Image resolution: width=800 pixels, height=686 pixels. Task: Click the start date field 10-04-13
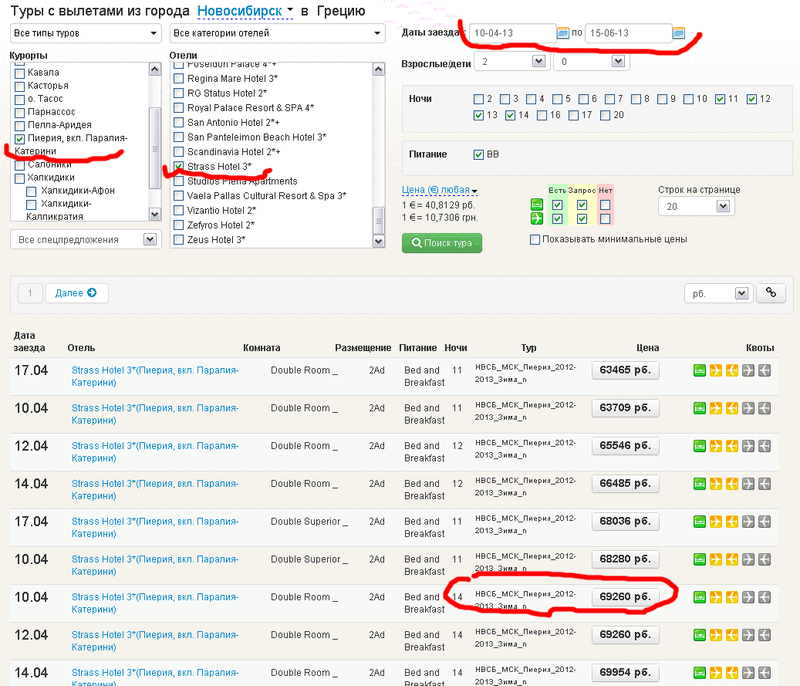pyautogui.click(x=512, y=33)
